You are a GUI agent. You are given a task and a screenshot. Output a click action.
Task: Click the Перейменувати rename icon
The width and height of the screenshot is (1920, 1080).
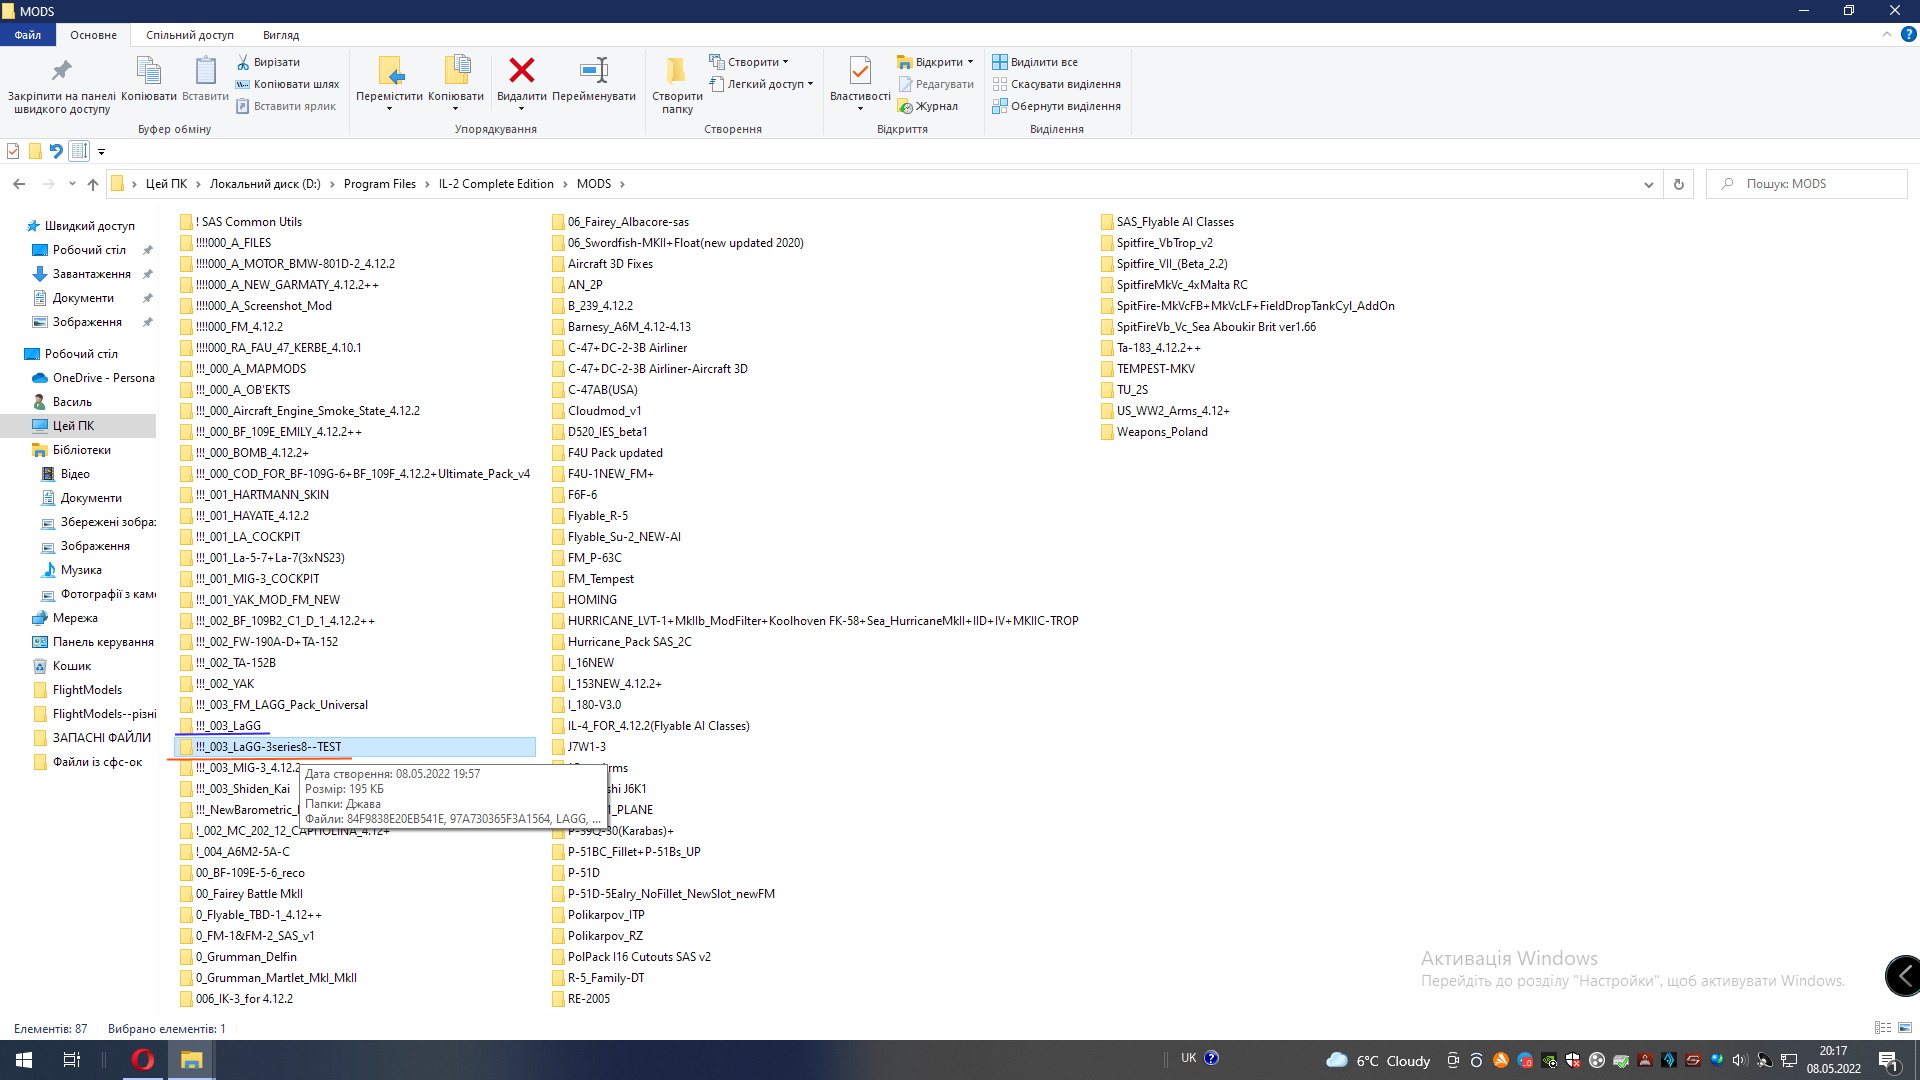point(594,70)
